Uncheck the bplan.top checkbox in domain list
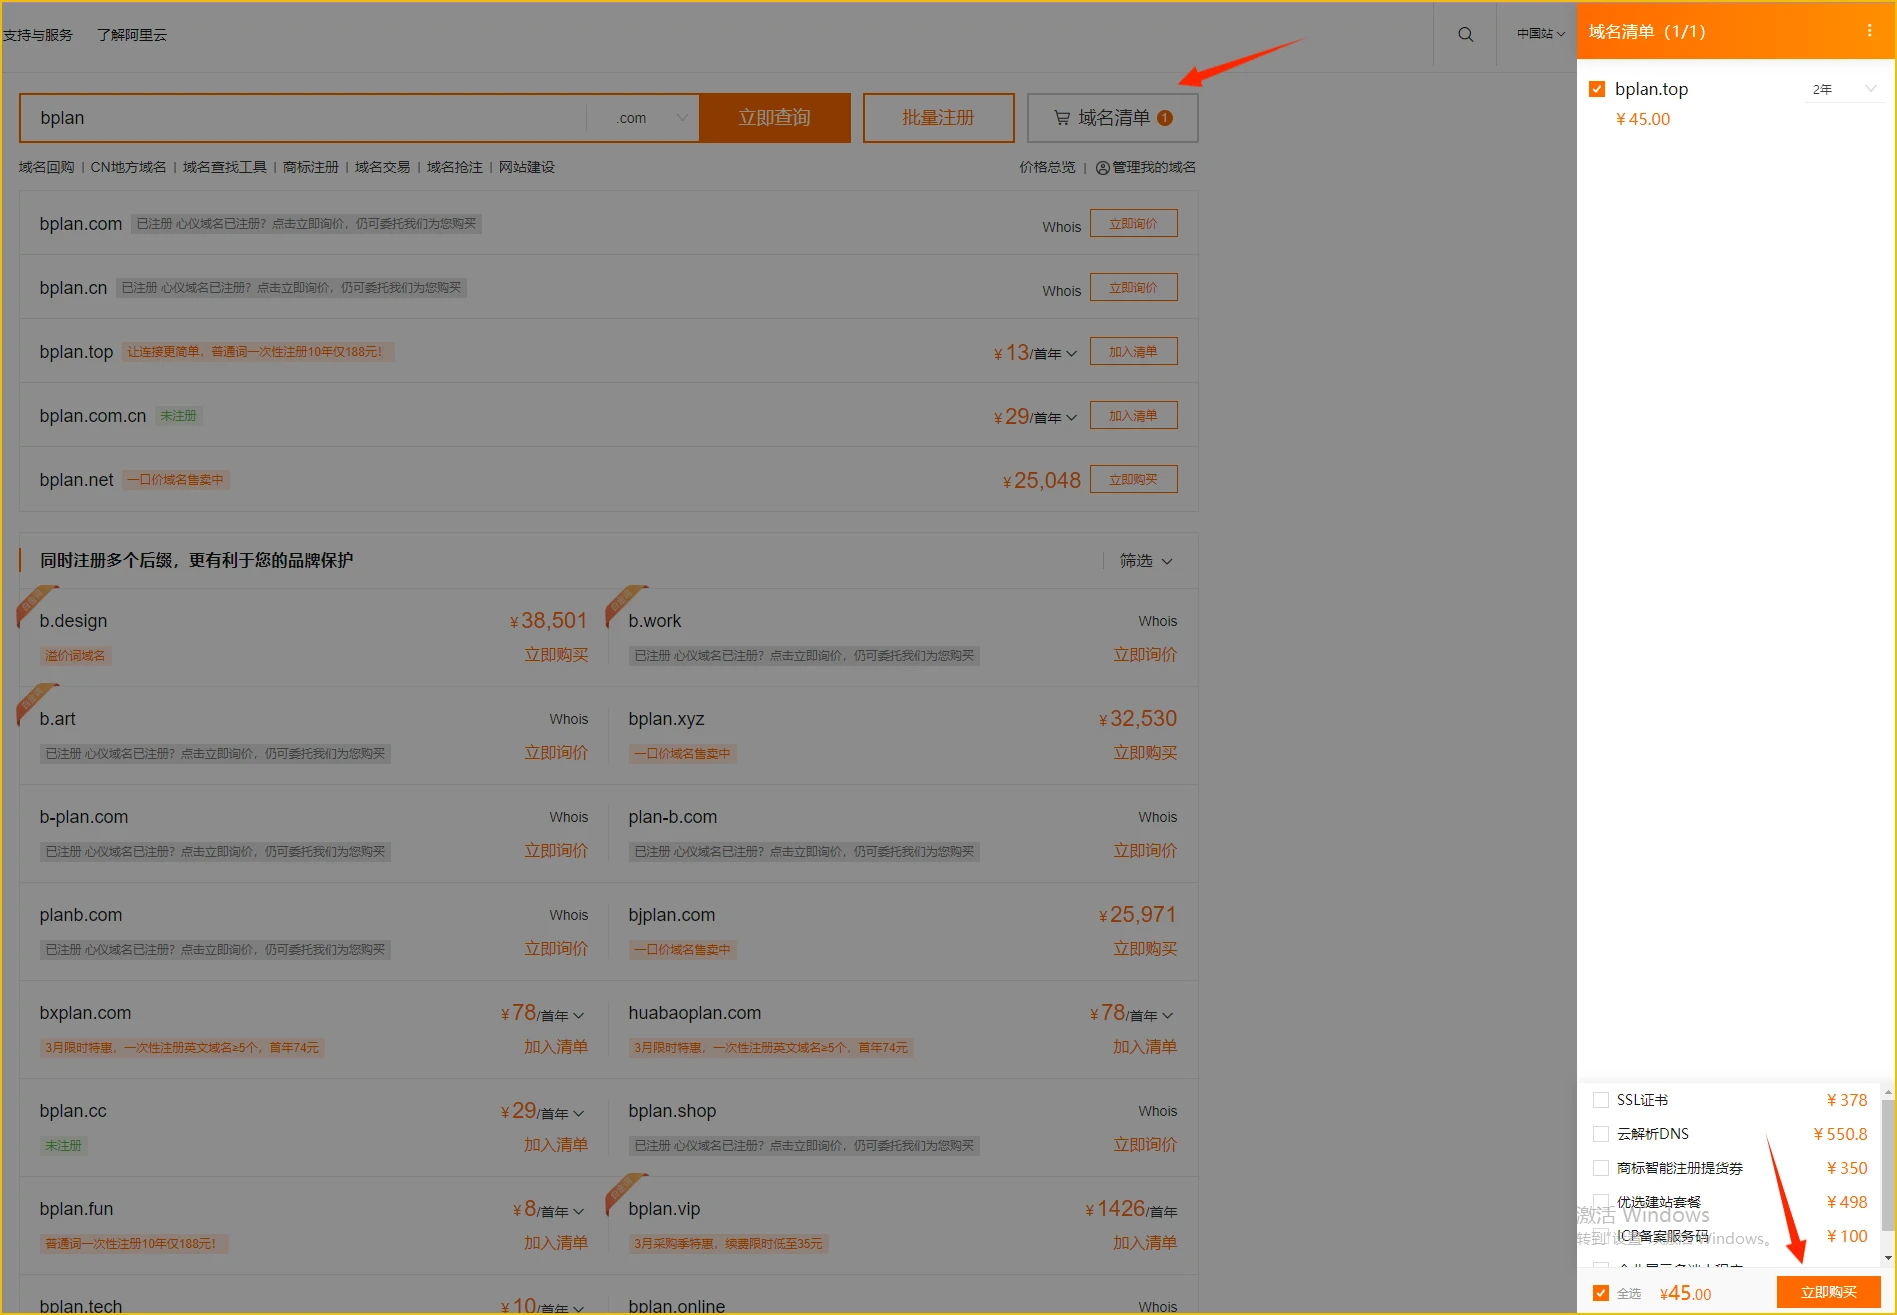 point(1597,89)
